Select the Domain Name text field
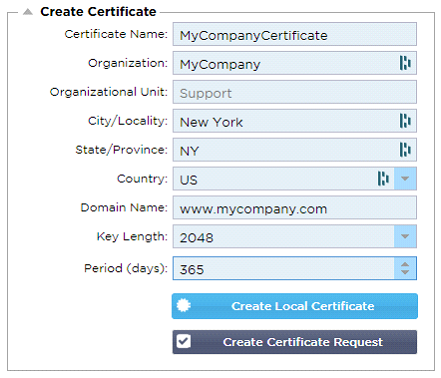This screenshot has height=378, width=441. point(295,207)
